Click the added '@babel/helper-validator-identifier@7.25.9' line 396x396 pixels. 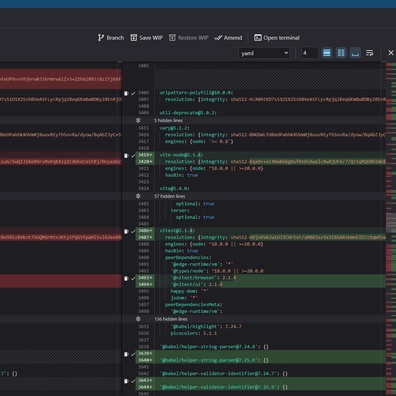(224, 387)
